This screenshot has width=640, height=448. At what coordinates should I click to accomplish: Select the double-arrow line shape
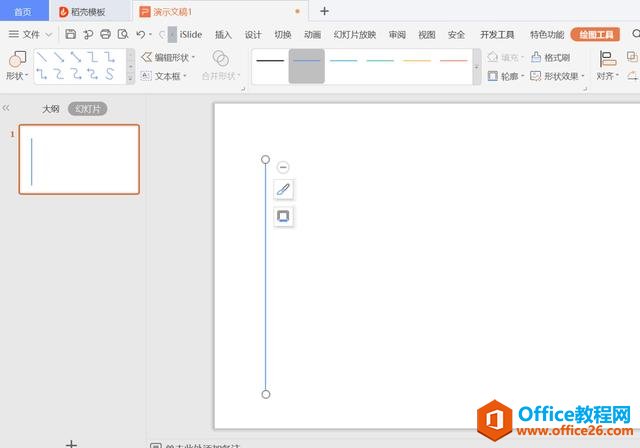point(76,57)
